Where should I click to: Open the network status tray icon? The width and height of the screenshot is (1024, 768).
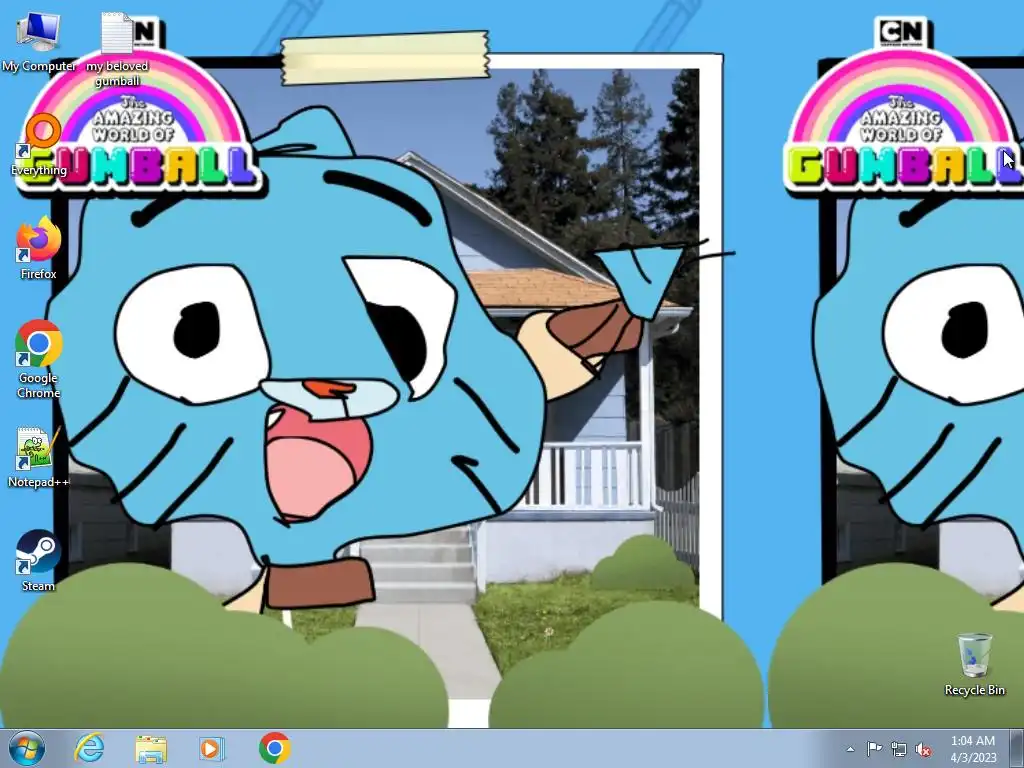[899, 749]
